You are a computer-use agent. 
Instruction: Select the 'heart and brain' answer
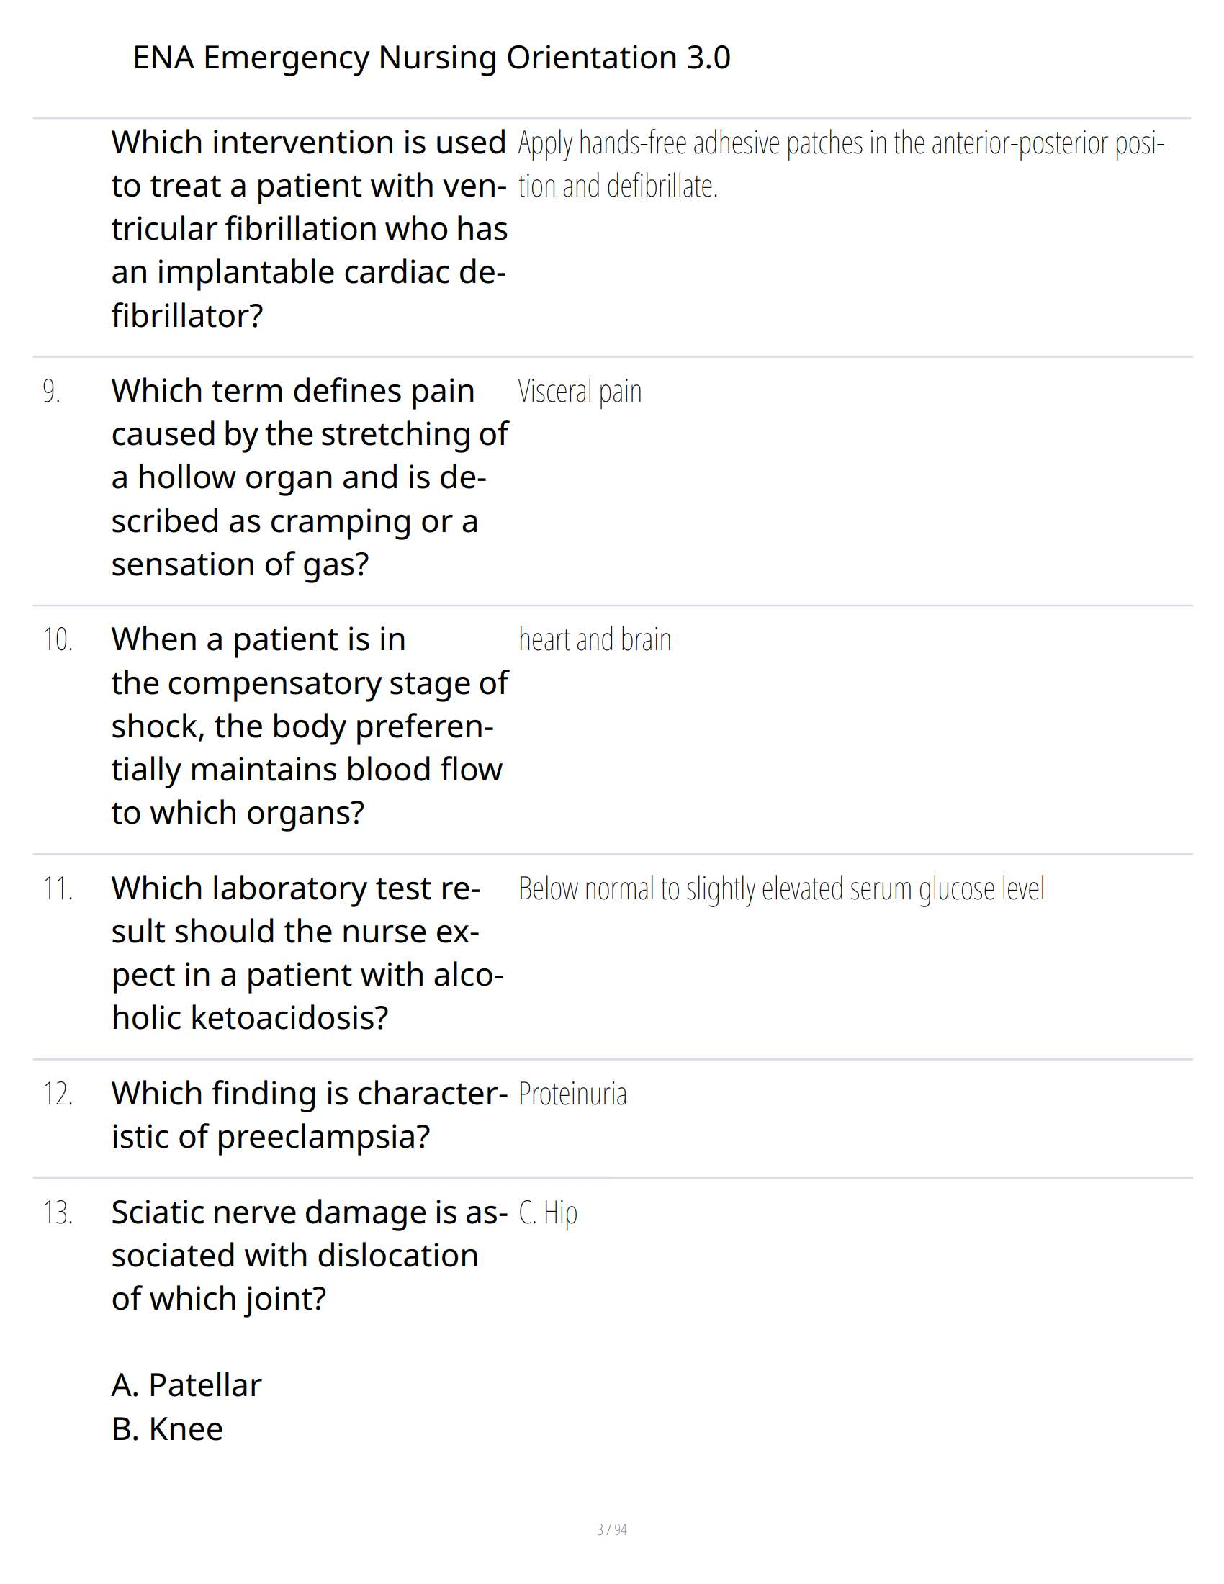[595, 640]
